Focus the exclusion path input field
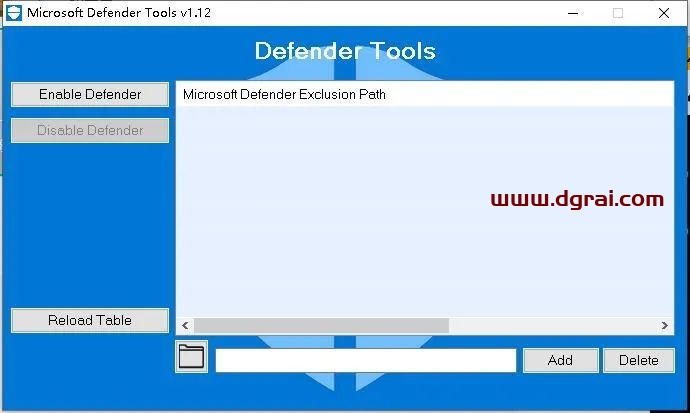Image resolution: width=690 pixels, height=413 pixels. [x=366, y=360]
